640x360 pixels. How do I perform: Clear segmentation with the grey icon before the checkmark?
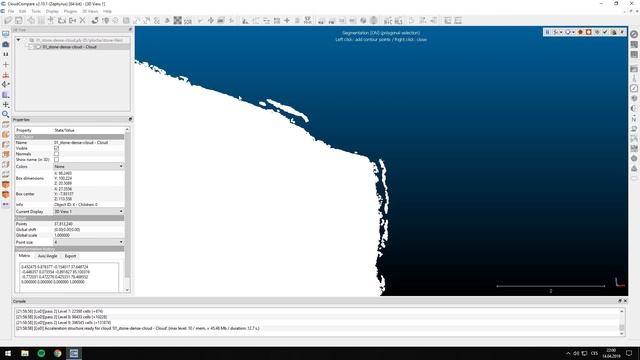[597, 32]
